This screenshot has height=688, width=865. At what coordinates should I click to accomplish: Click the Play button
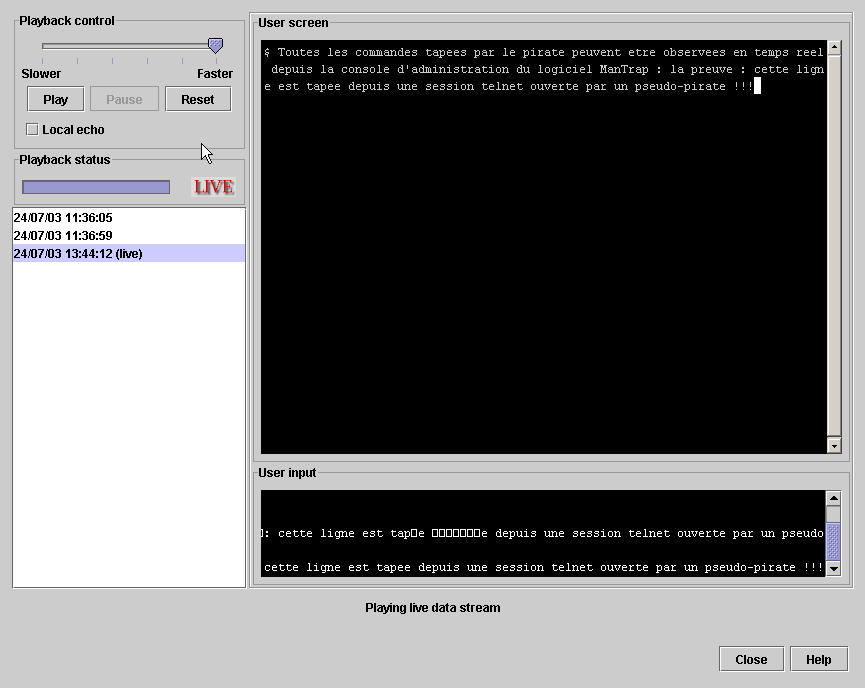pyautogui.click(x=56, y=99)
